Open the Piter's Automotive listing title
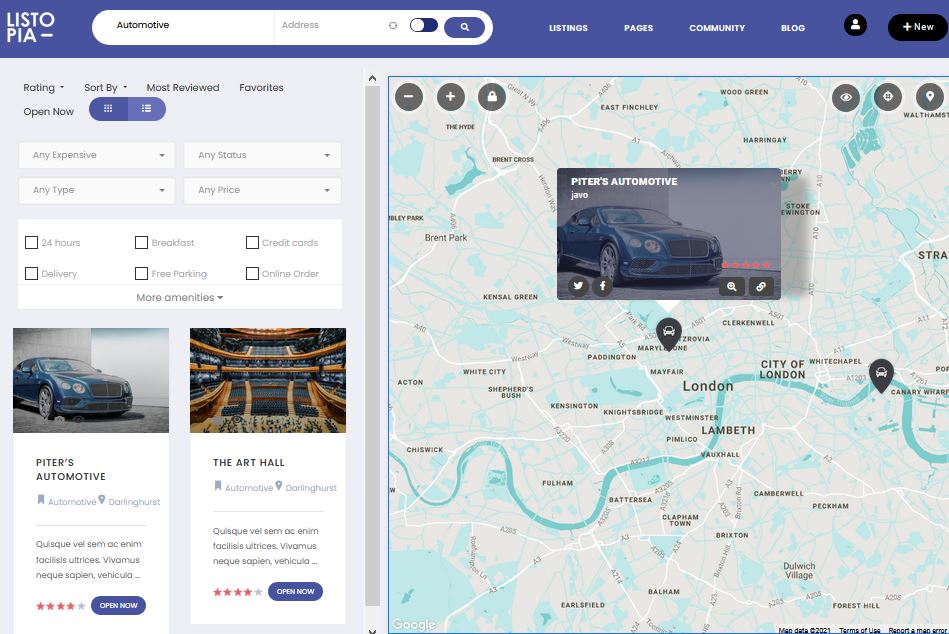 (71, 469)
